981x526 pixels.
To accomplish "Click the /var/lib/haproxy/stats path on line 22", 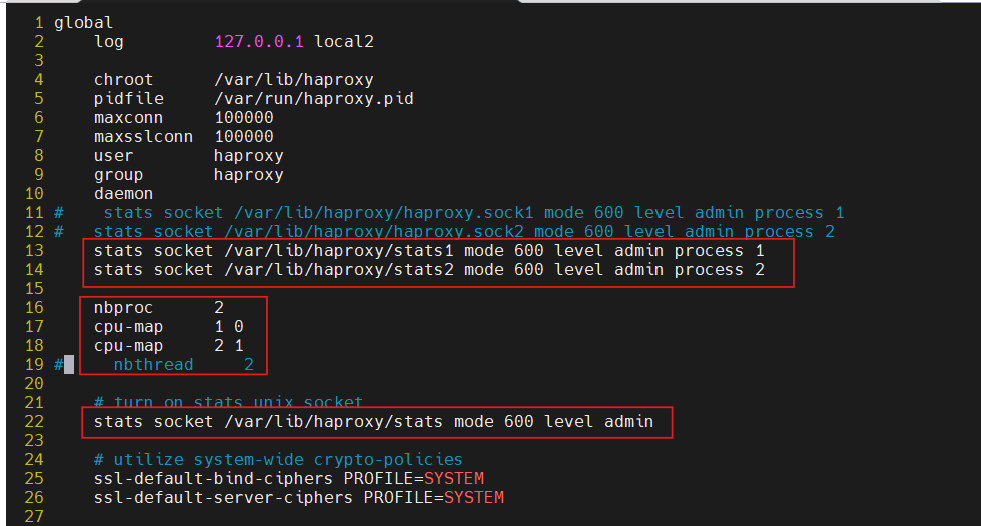I will pyautogui.click(x=334, y=422).
